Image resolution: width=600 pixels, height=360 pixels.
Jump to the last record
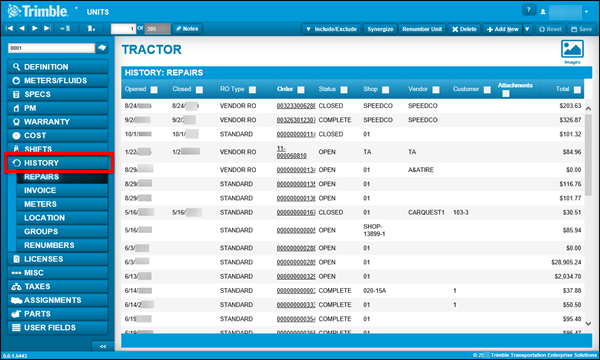[x=47, y=28]
